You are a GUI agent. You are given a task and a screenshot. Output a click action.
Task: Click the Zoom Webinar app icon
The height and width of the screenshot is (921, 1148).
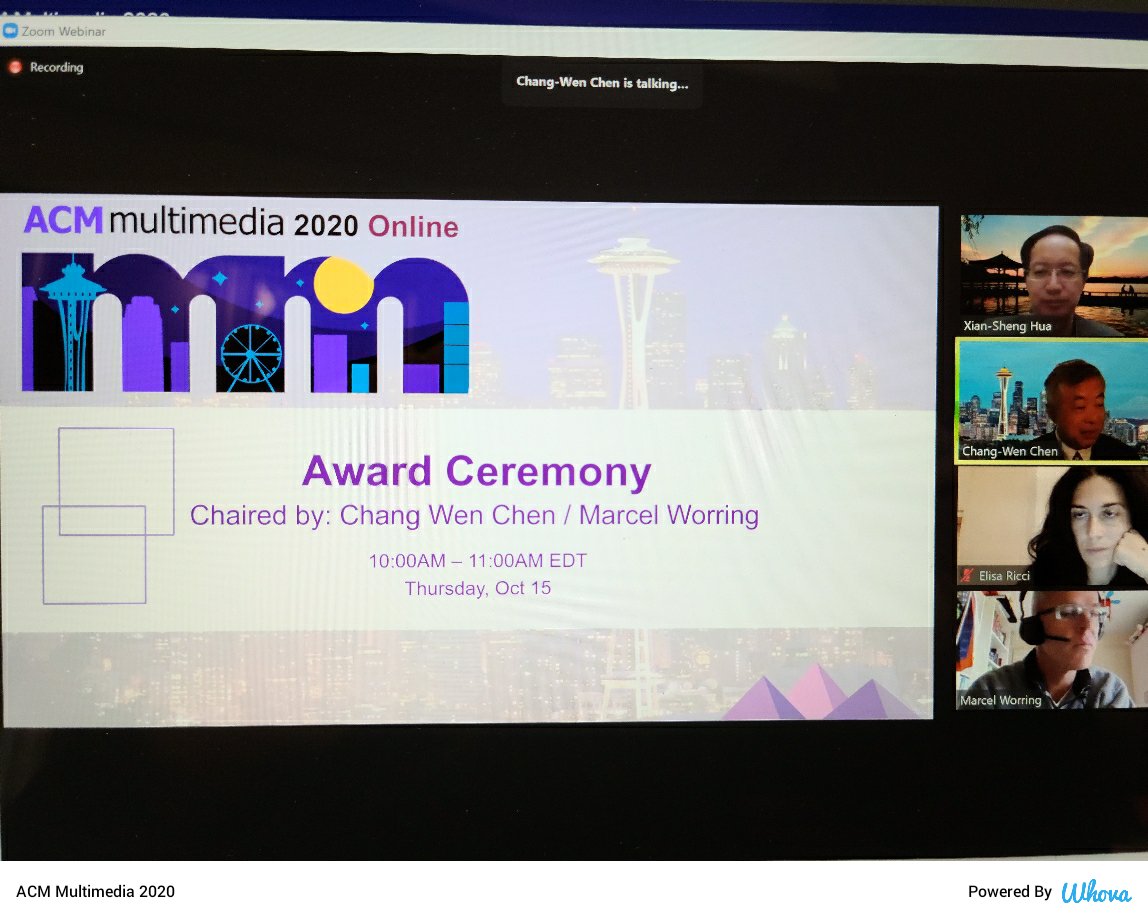click(10, 31)
